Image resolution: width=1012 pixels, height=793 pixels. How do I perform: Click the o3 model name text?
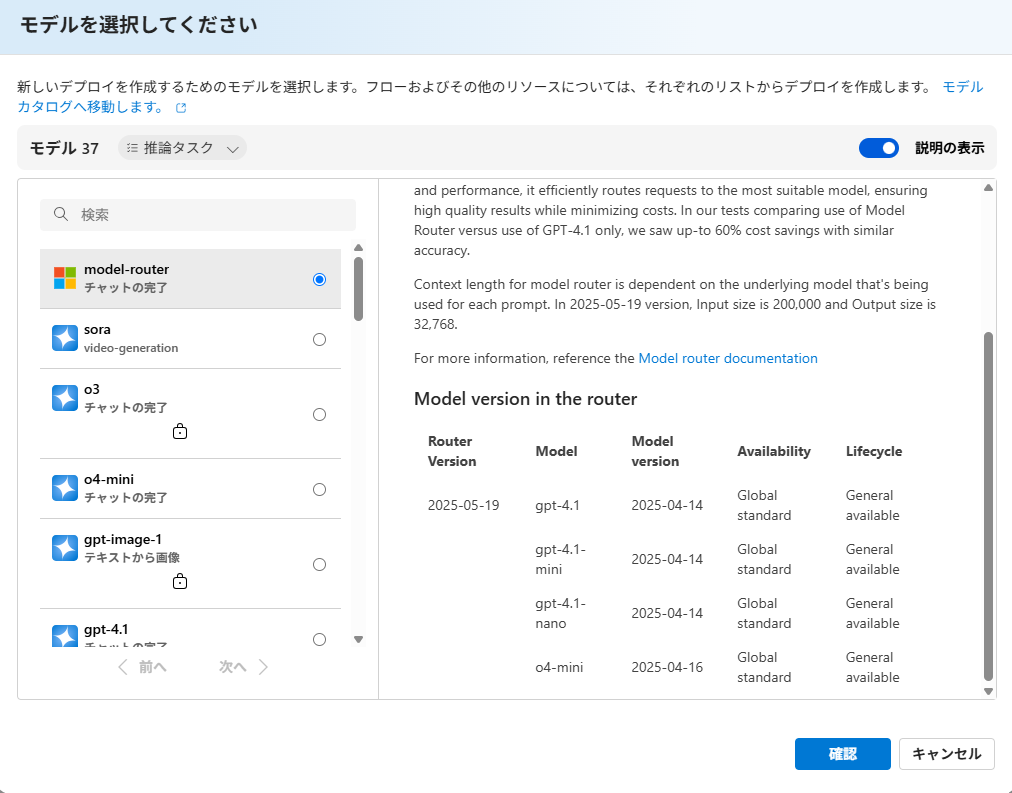(92, 389)
